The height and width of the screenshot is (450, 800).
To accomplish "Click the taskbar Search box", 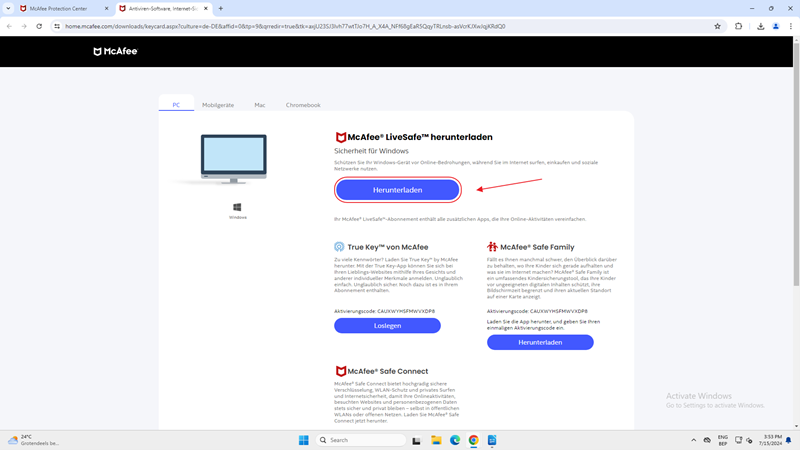I will click(361, 440).
